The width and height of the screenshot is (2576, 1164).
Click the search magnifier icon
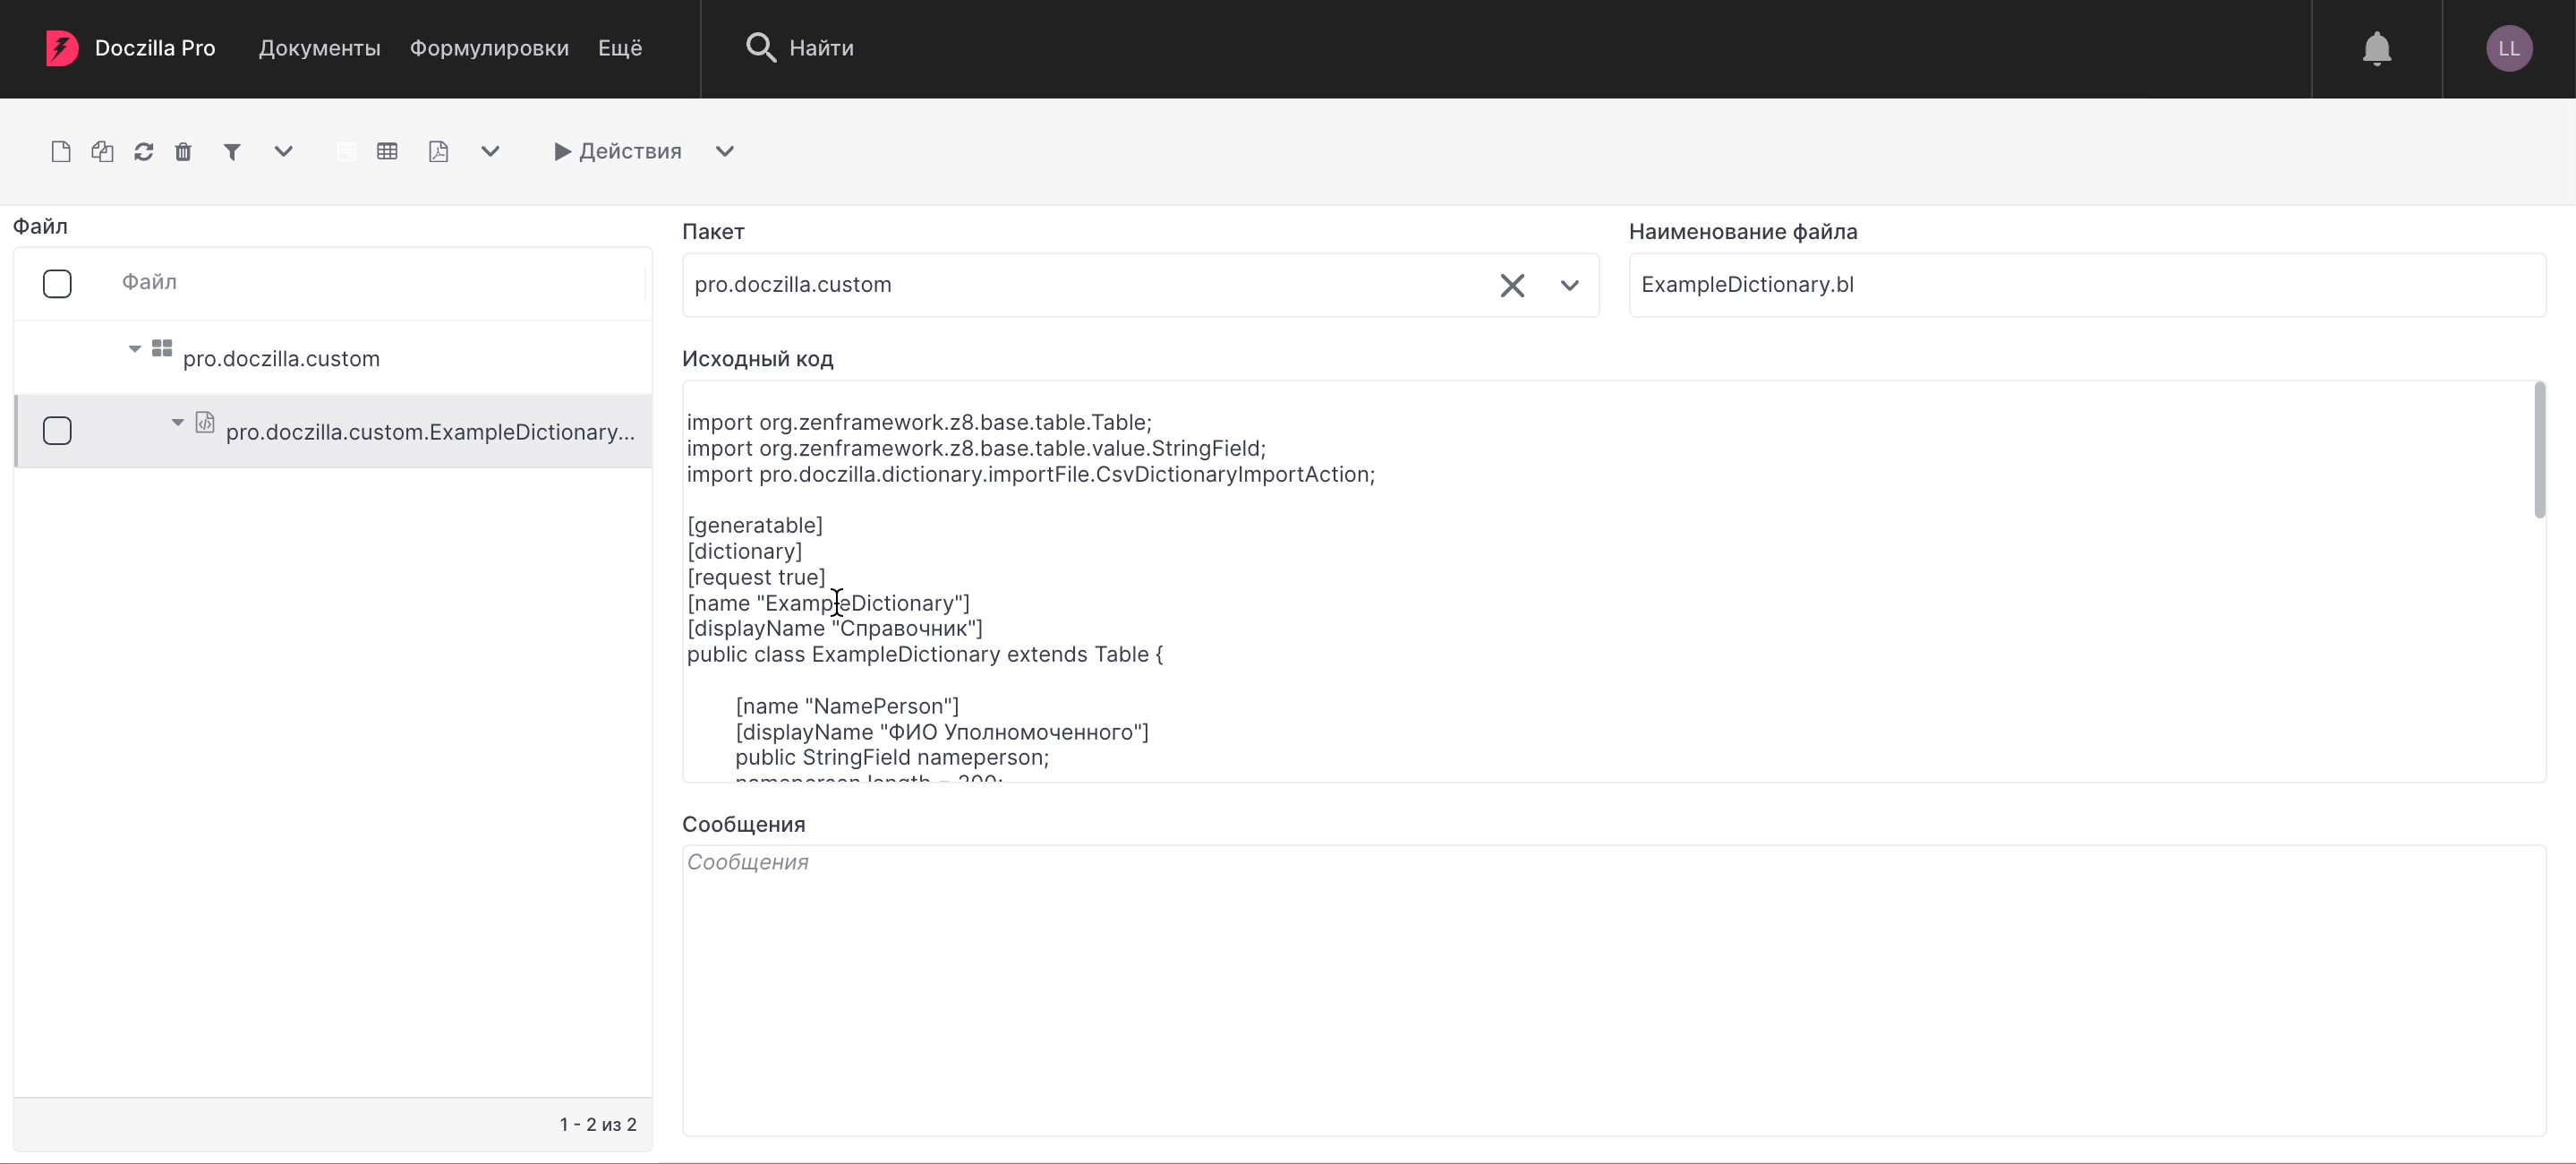(761, 47)
